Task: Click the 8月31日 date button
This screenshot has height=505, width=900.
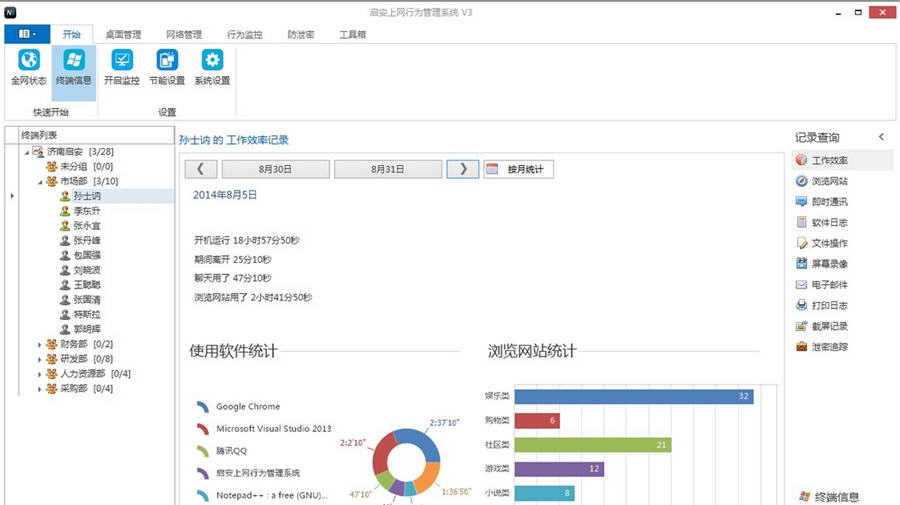Action: pos(388,169)
